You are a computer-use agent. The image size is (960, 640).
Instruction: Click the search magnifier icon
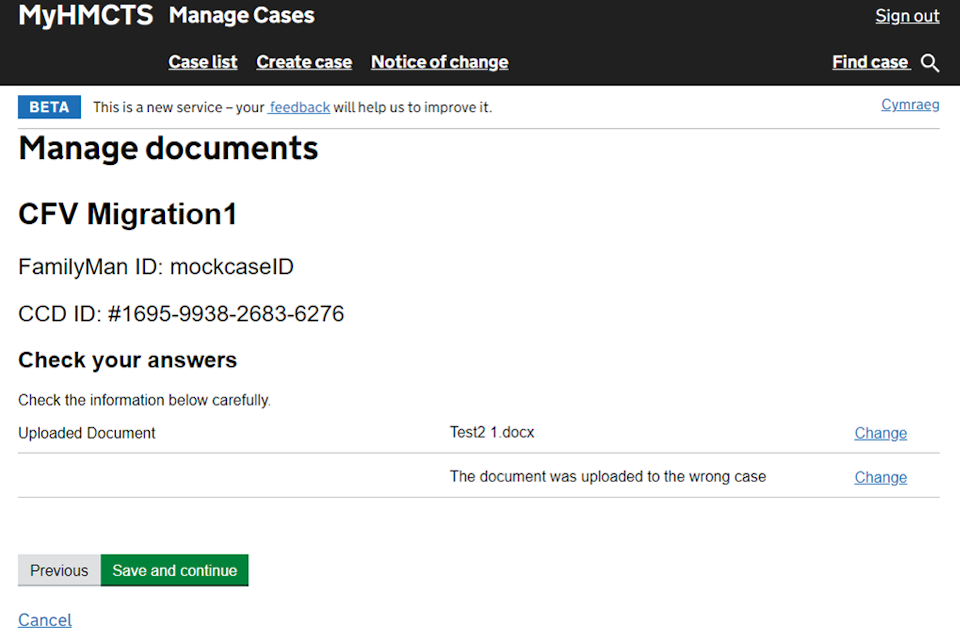[x=930, y=63]
